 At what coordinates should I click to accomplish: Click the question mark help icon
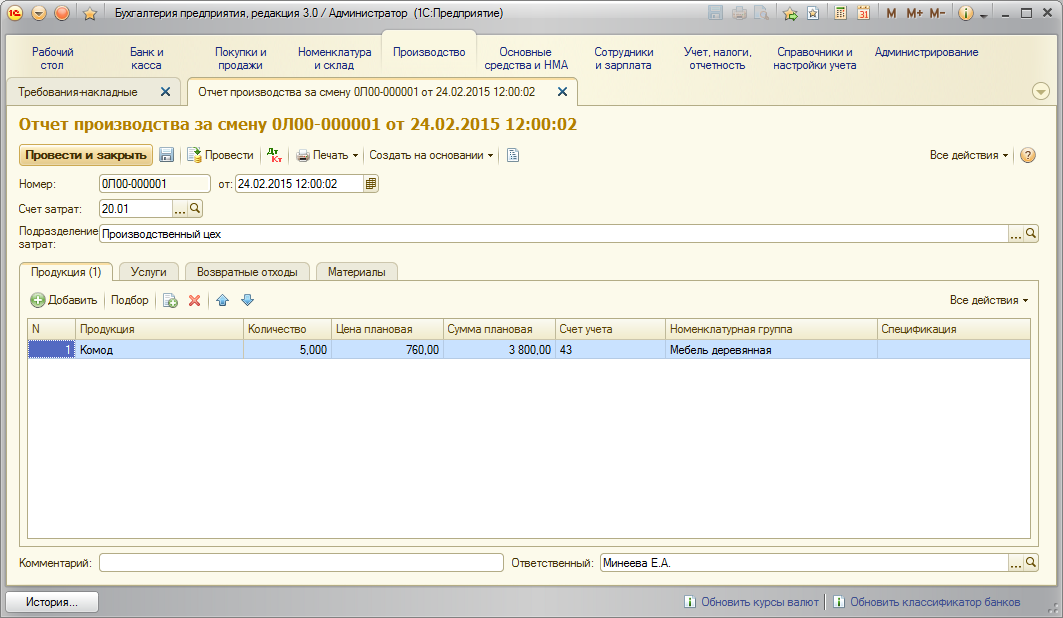[1028, 155]
